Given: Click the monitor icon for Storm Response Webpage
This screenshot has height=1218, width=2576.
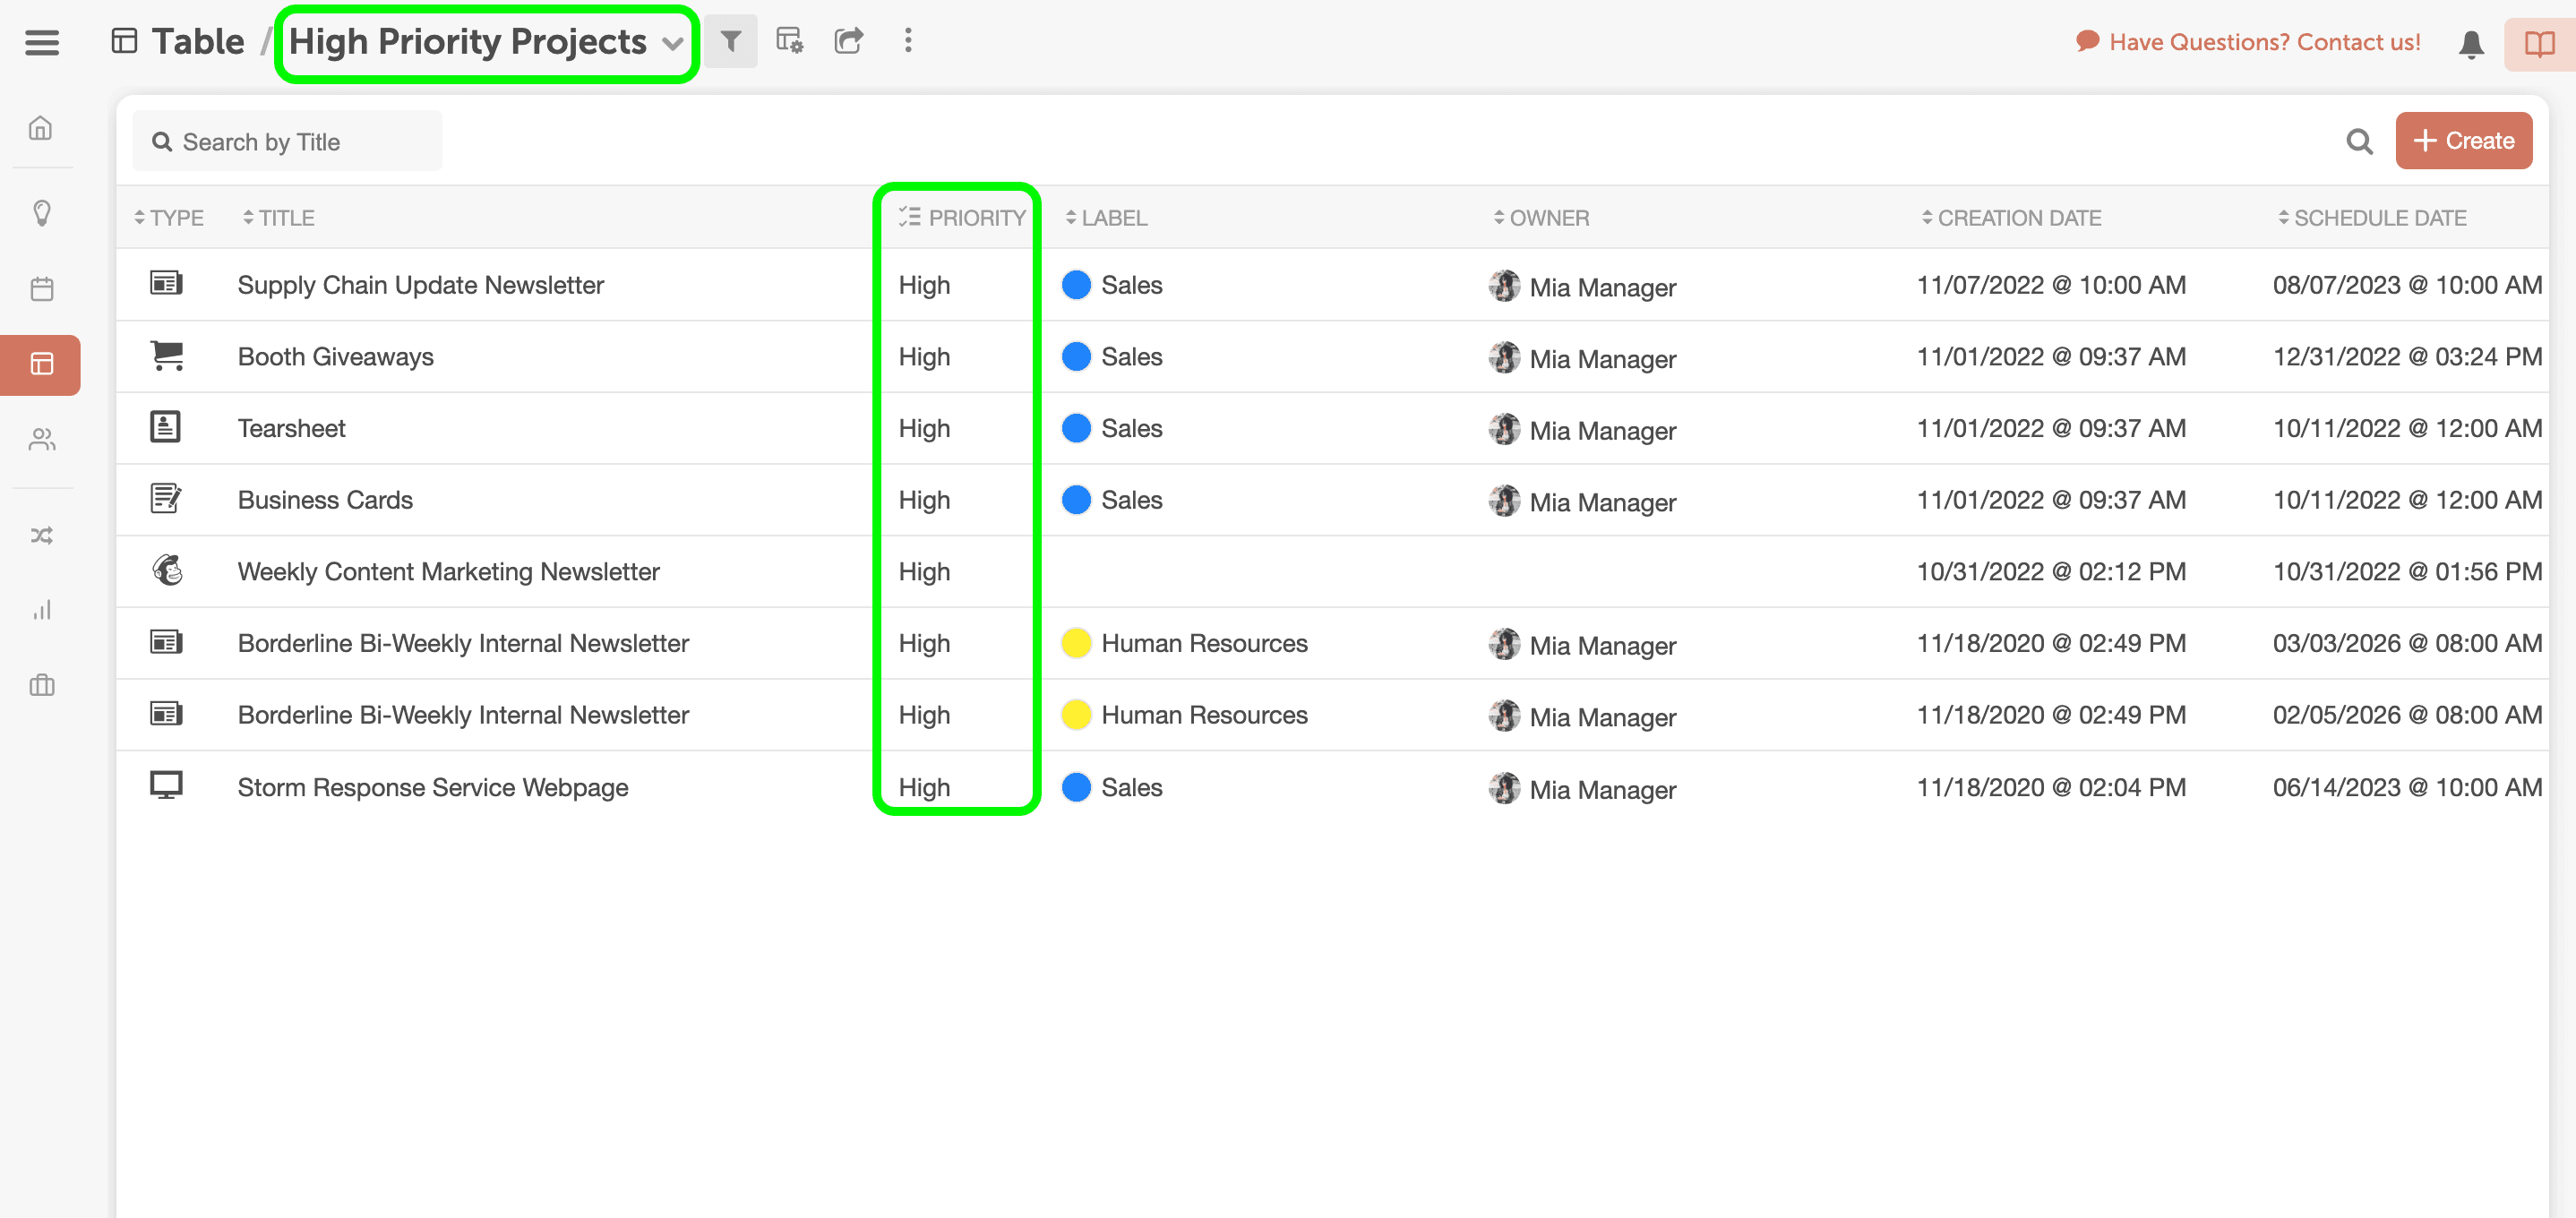Looking at the screenshot, I should (x=166, y=785).
